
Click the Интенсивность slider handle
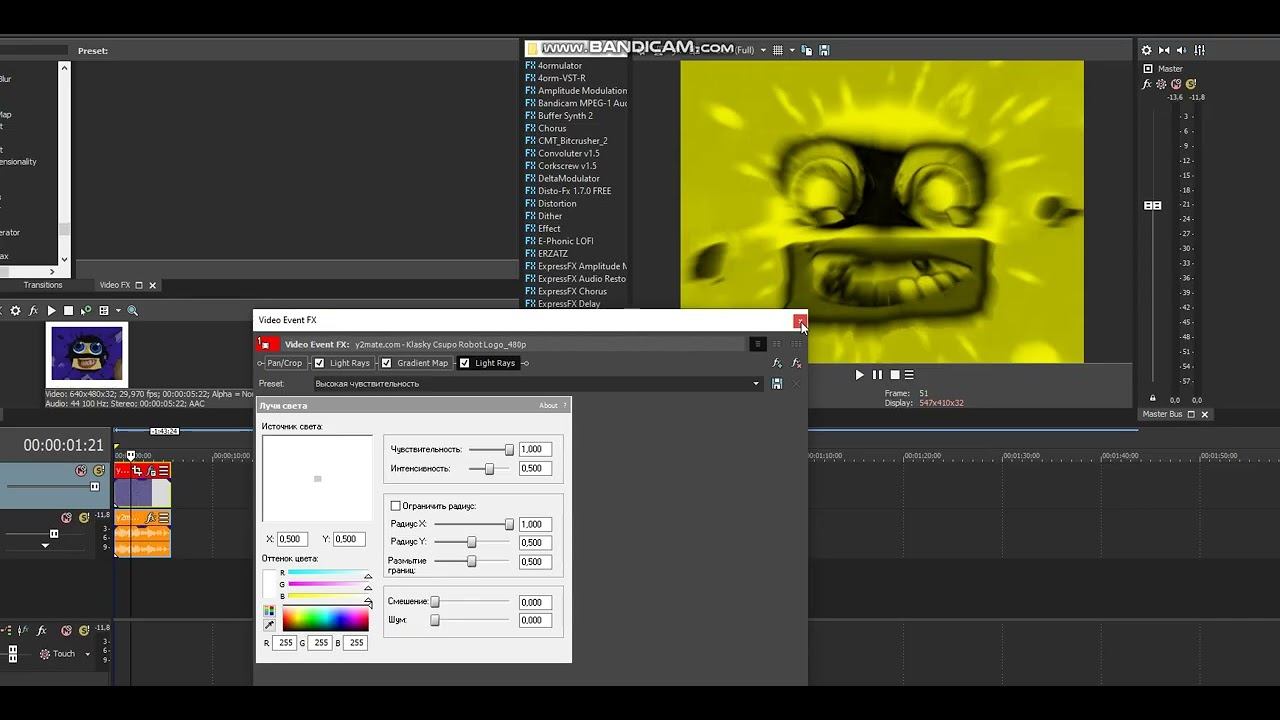click(489, 469)
